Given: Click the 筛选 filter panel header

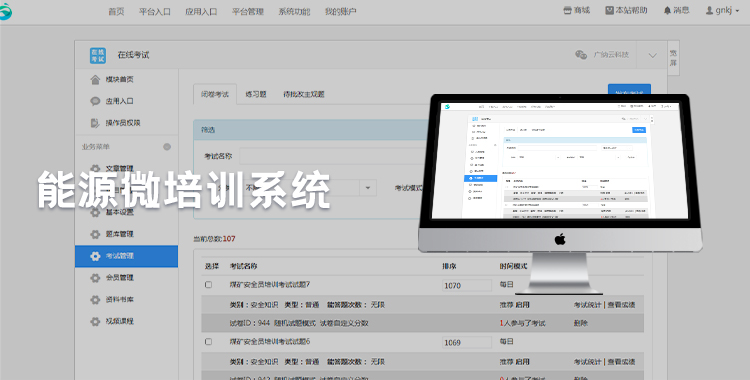Looking at the screenshot, I should click(x=309, y=130).
